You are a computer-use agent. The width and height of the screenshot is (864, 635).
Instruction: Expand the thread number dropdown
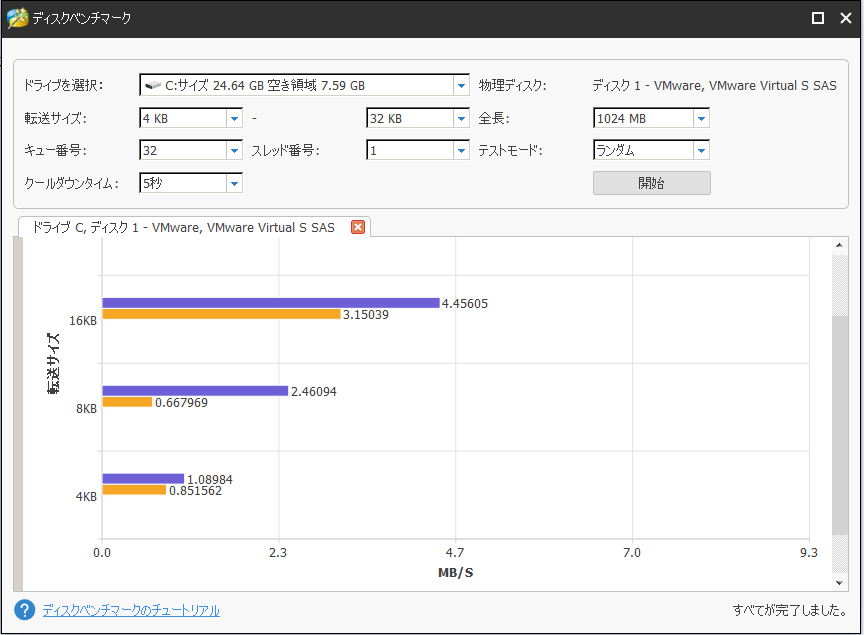tap(461, 151)
